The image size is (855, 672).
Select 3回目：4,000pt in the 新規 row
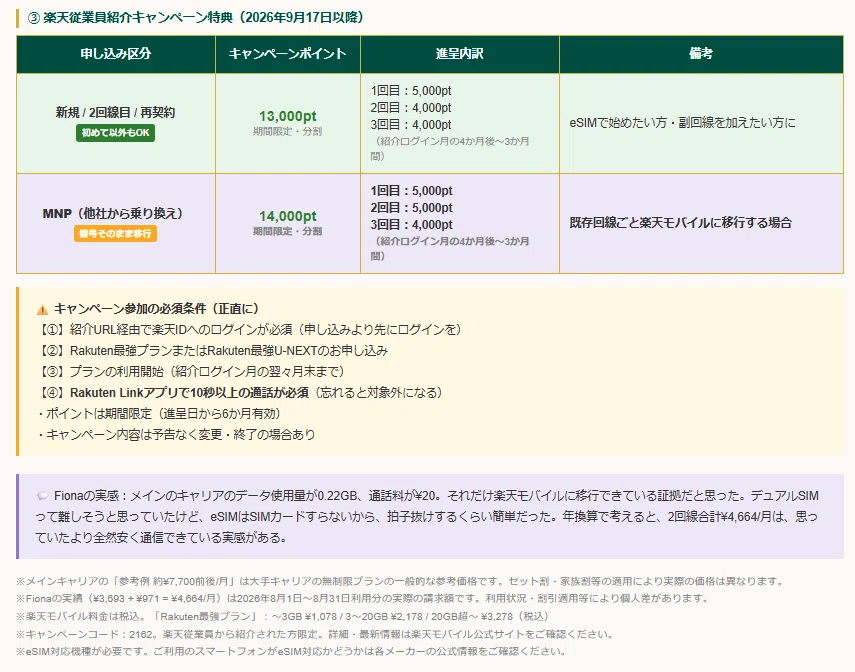coord(411,124)
